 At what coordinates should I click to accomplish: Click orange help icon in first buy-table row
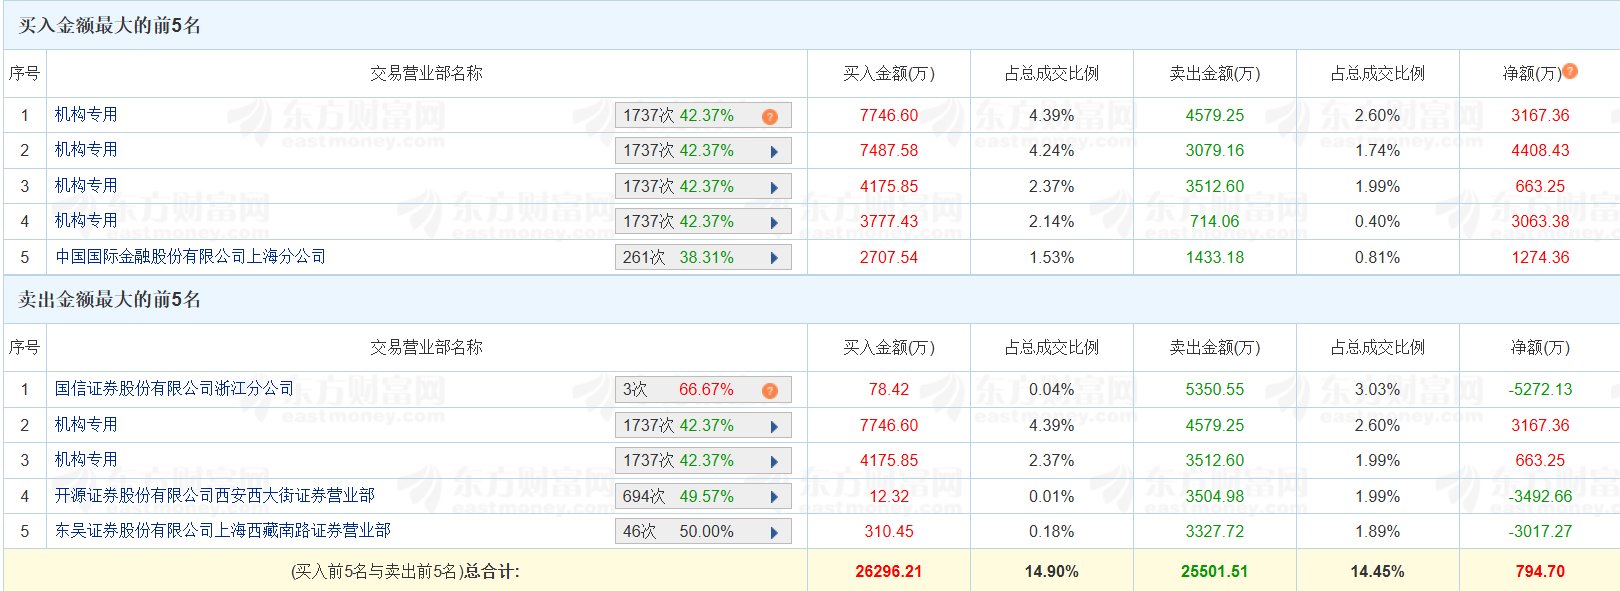(769, 117)
